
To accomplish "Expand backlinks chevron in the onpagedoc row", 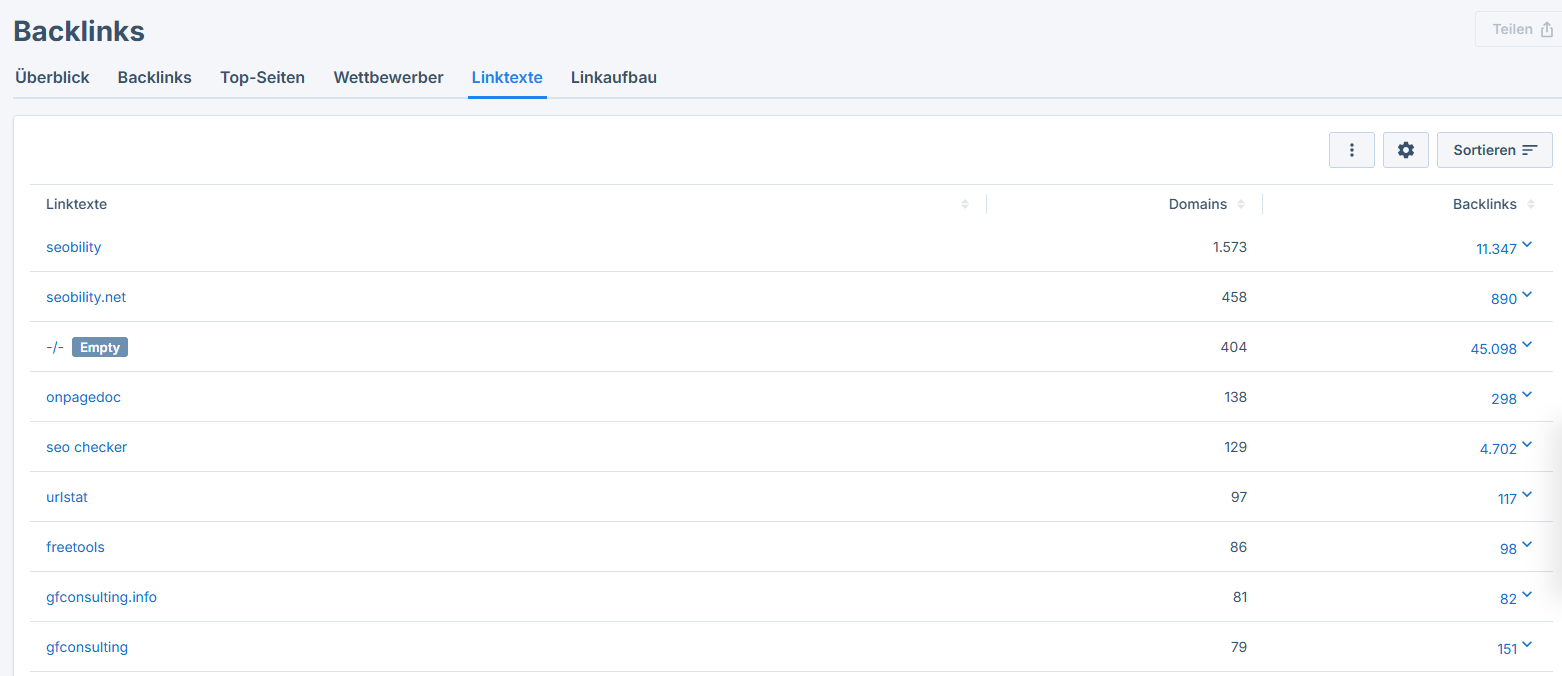I will click(x=1527, y=395).
